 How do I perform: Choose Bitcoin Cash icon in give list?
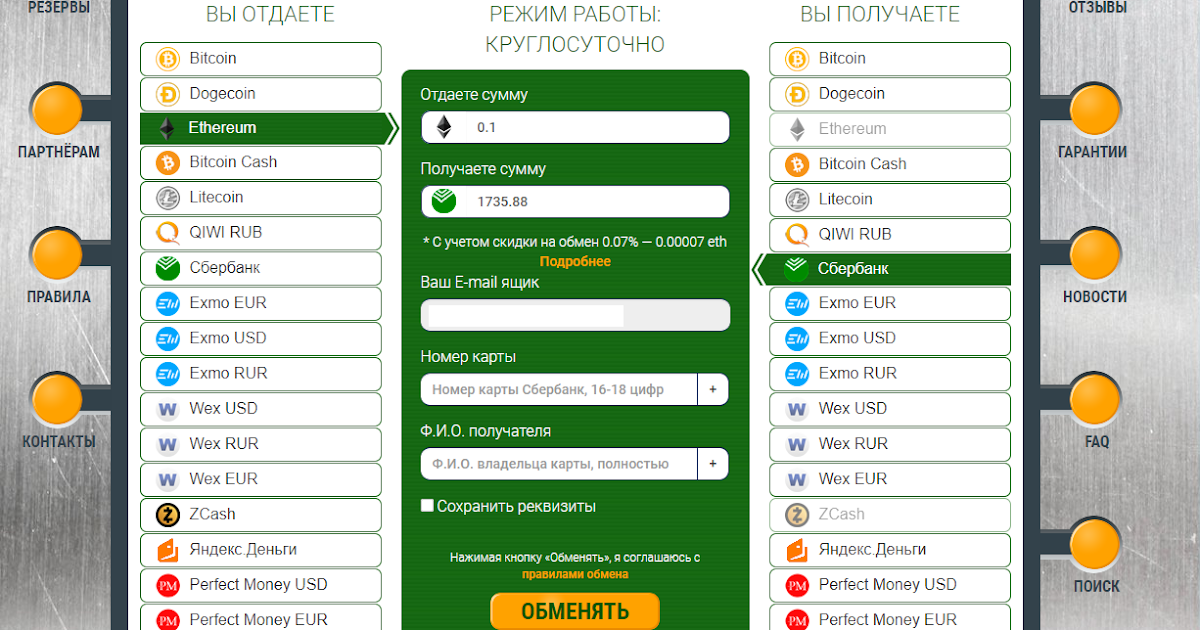[x=167, y=162]
